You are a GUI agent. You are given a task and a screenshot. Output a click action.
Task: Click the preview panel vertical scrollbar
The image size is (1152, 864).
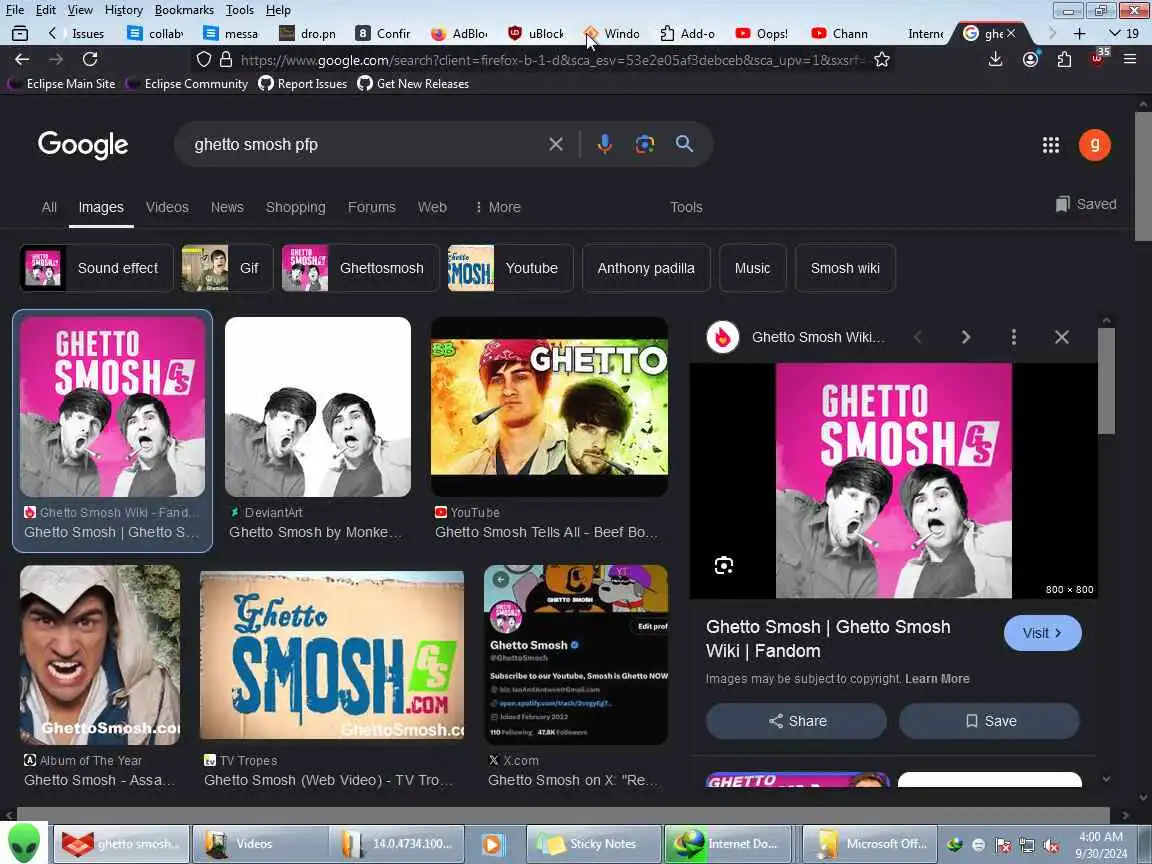tap(1106, 381)
